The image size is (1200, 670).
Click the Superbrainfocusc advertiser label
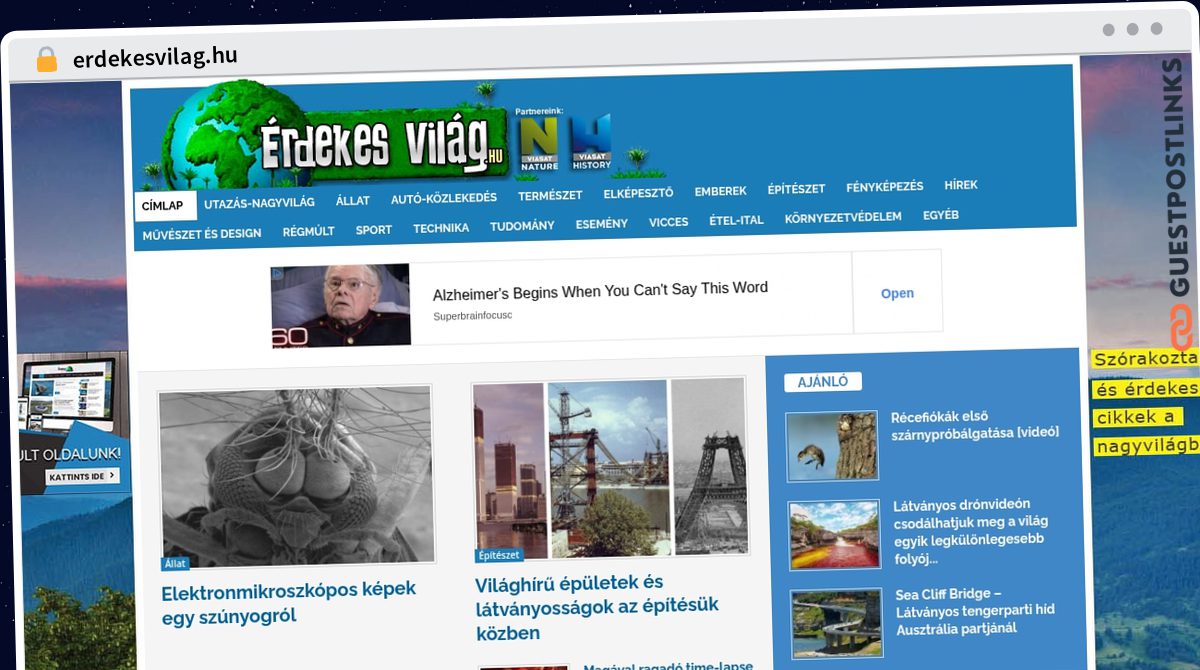click(x=472, y=316)
